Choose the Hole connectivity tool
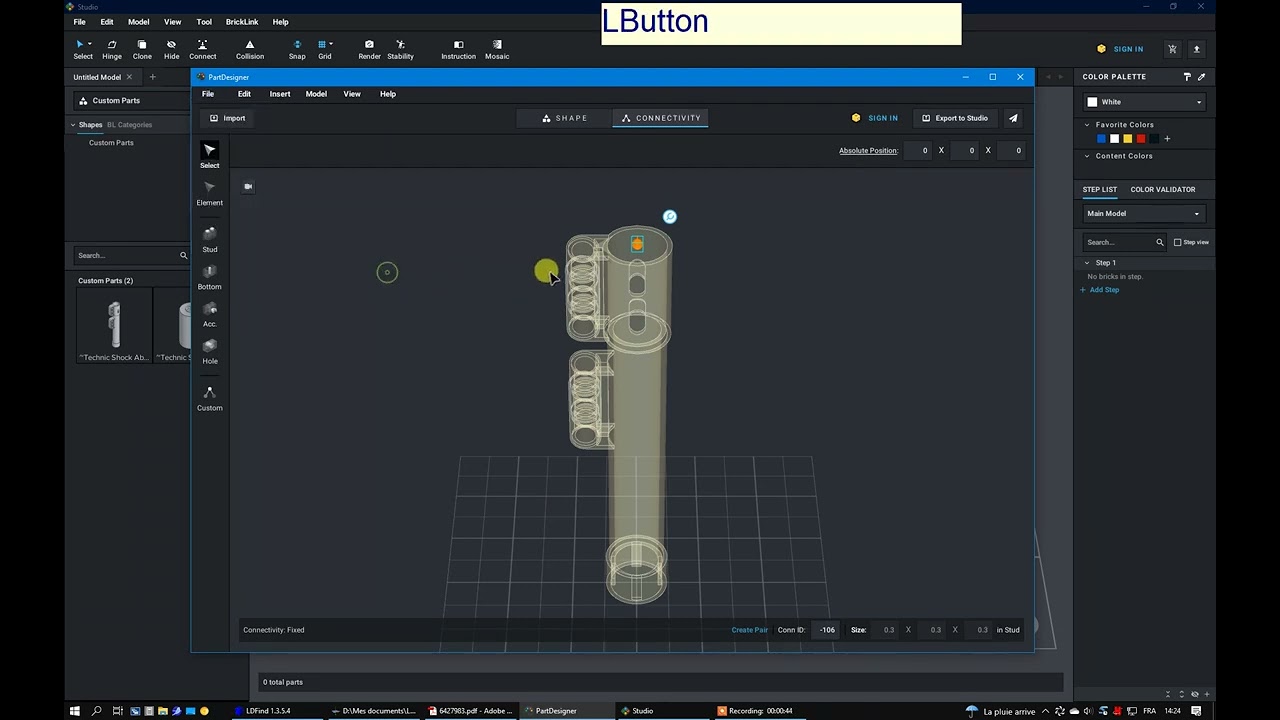 click(x=209, y=351)
